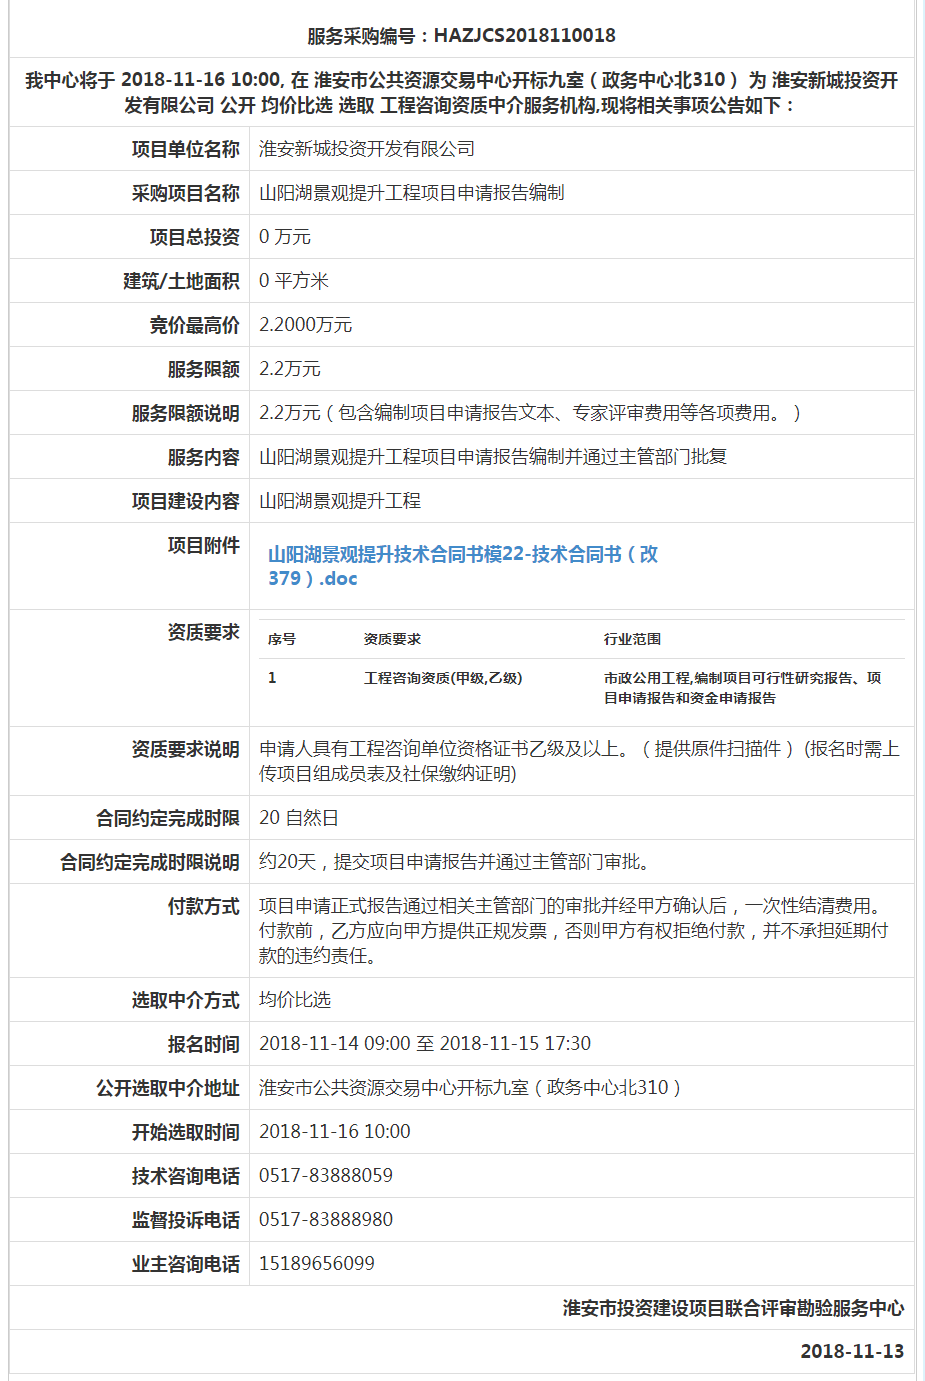Click the 资质要求说明 text about 乙级及以上
The height and width of the screenshot is (1381, 925).
(x=579, y=761)
